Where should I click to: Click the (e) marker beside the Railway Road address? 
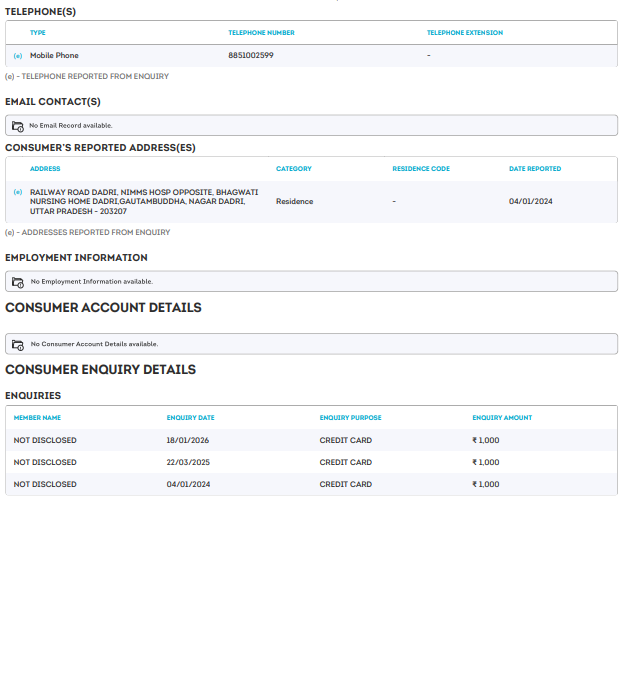tap(18, 191)
